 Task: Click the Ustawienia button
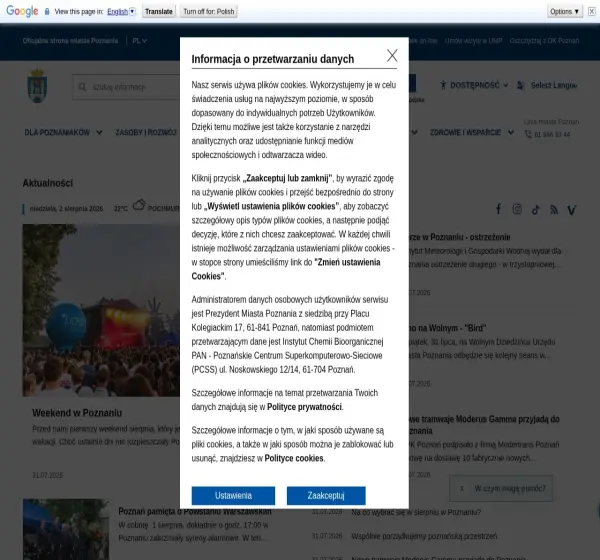[233, 496]
